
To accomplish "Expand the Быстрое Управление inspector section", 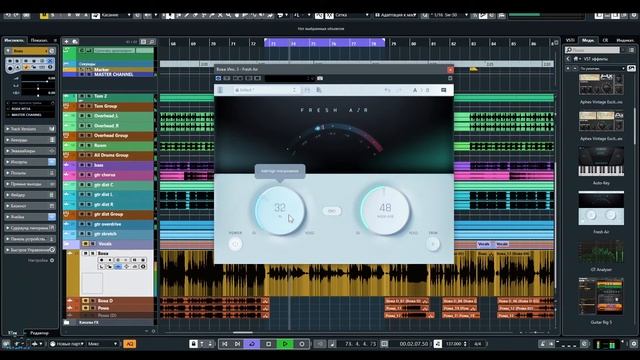I will (30, 250).
